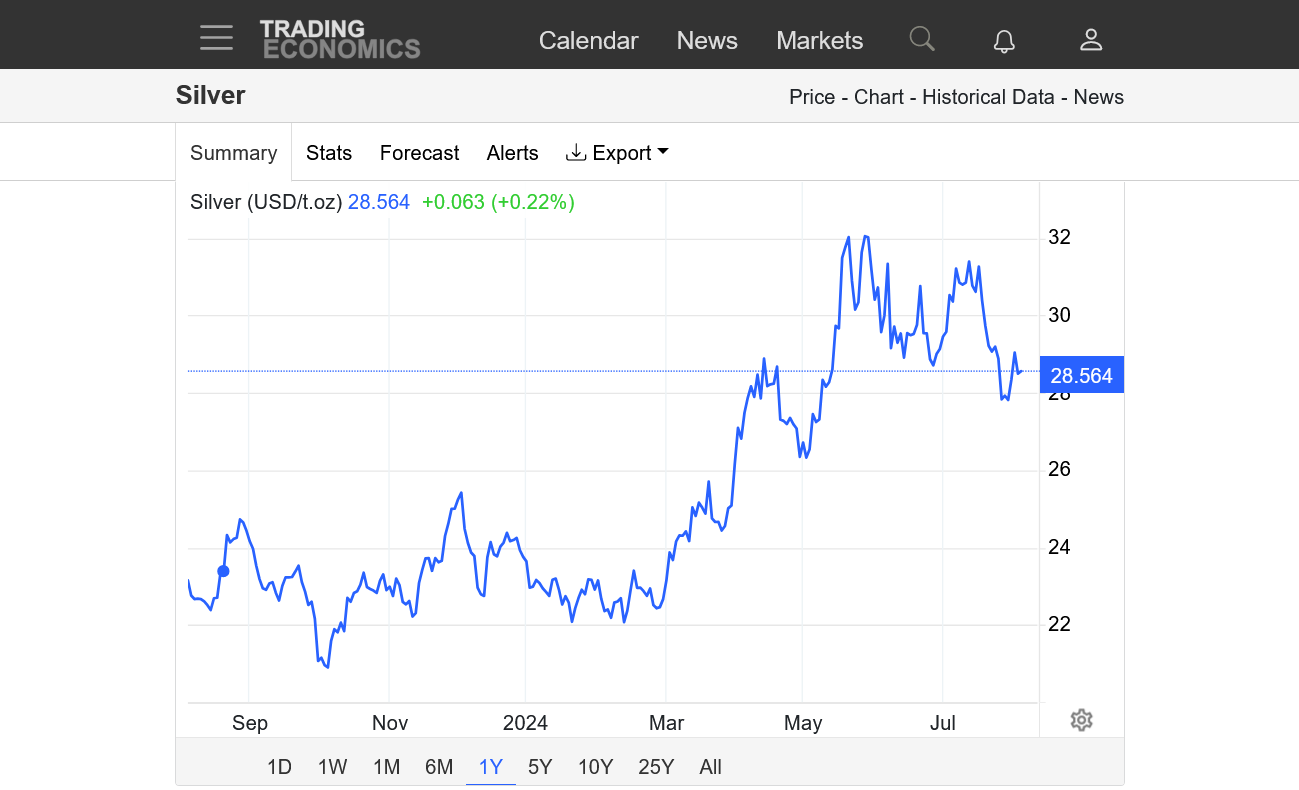This screenshot has width=1299, height=790.
Task: Open notifications bell icon
Action: [x=1004, y=40]
